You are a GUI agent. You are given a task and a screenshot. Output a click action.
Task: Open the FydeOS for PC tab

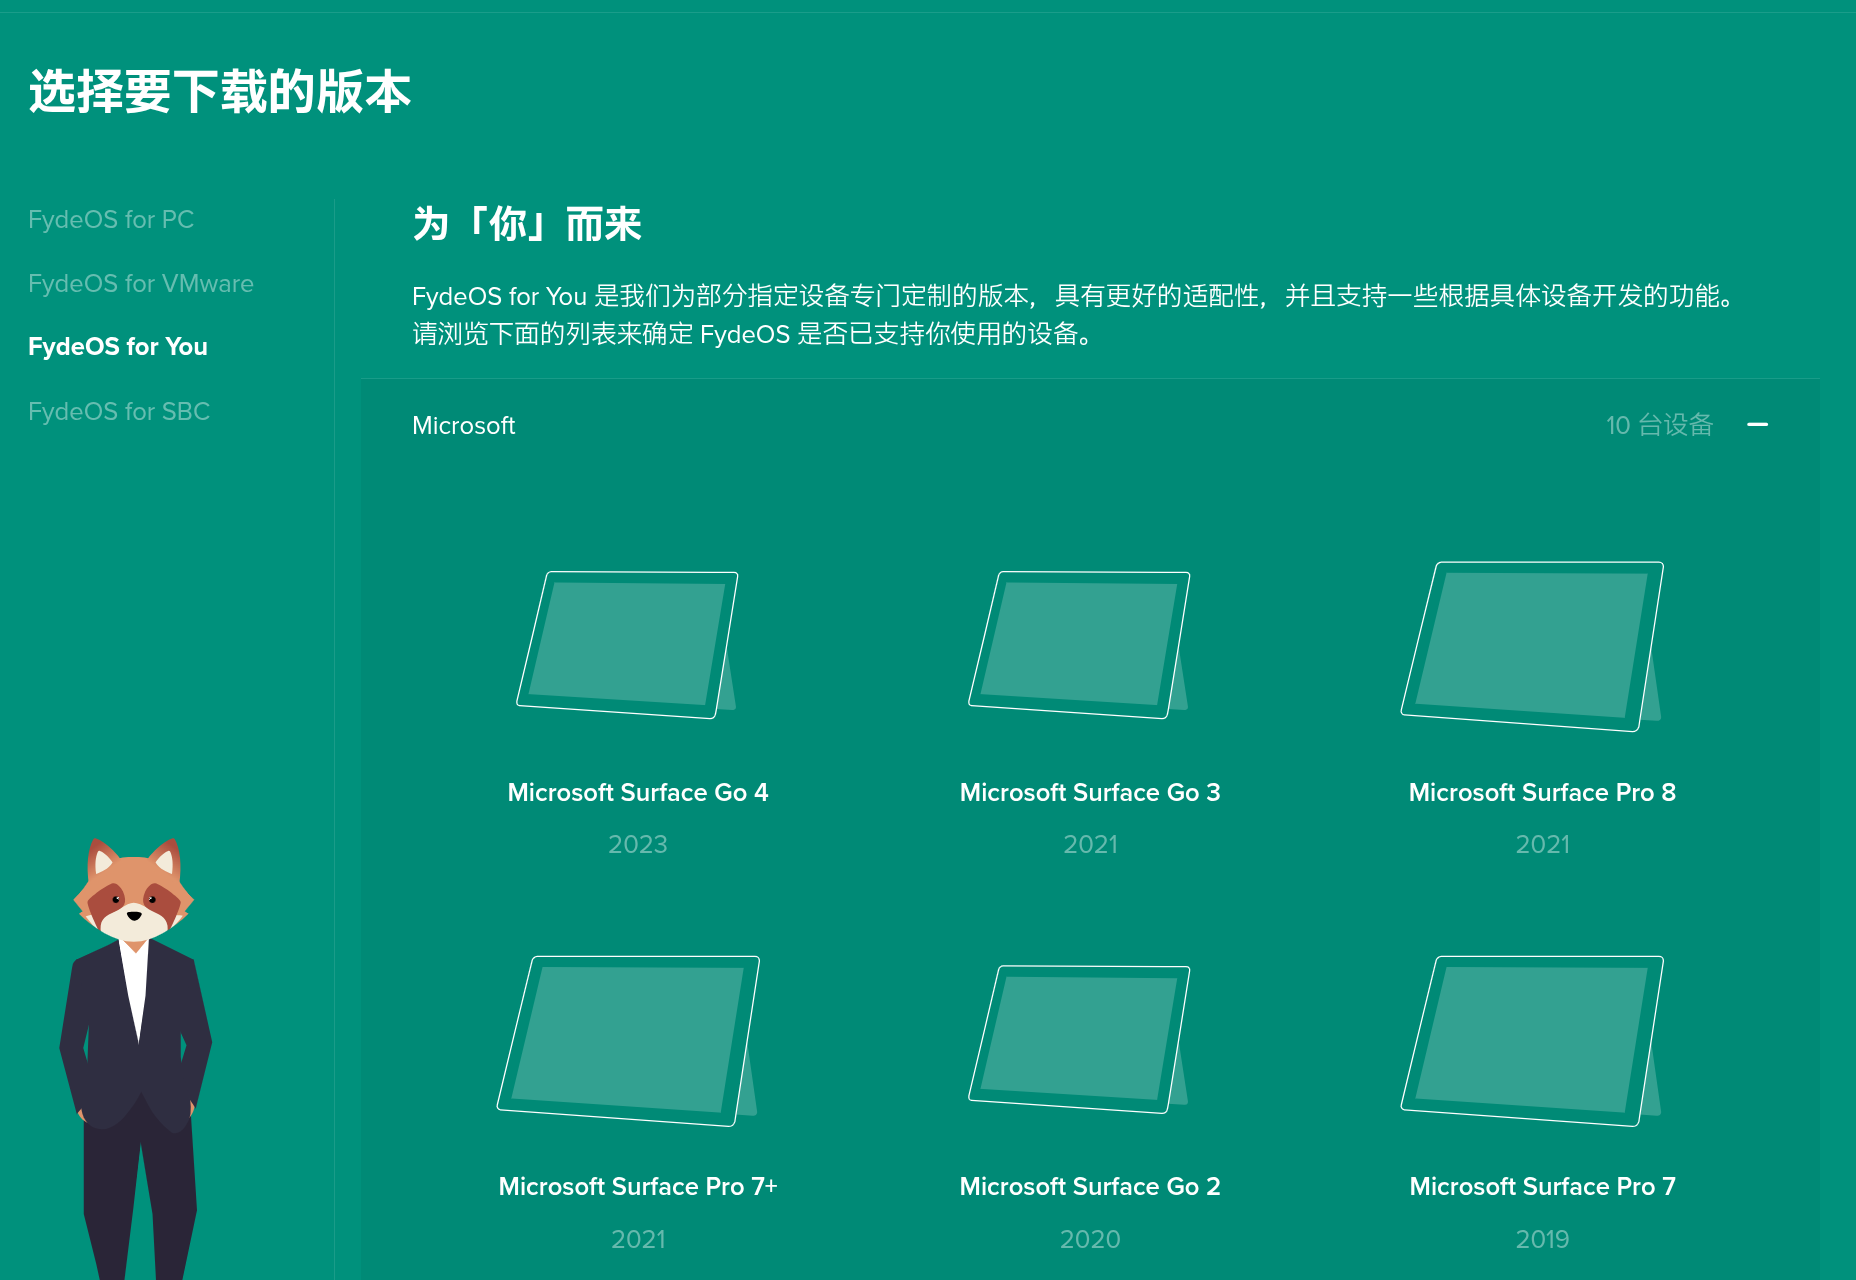click(x=111, y=219)
